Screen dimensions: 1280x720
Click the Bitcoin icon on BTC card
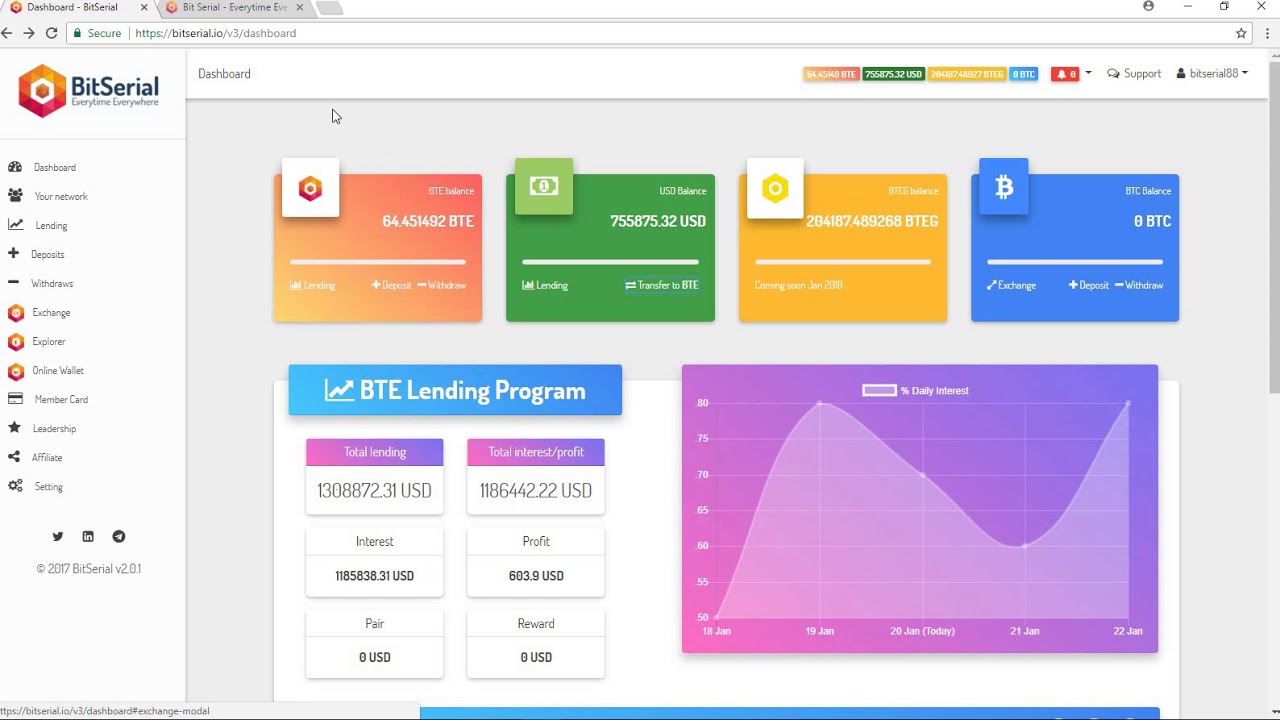click(1004, 187)
